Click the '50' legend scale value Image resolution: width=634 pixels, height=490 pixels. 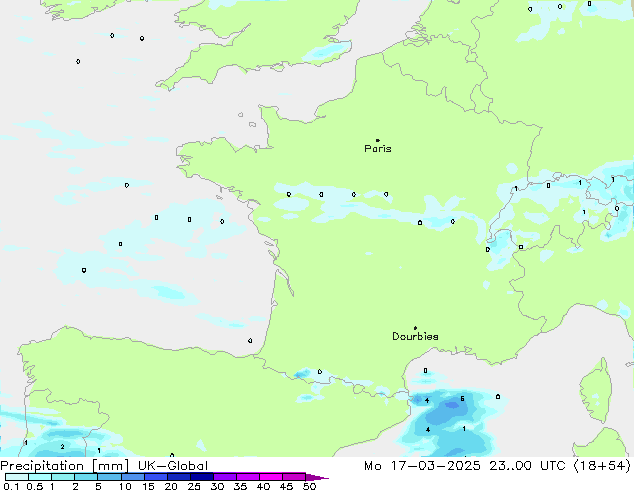point(310,486)
